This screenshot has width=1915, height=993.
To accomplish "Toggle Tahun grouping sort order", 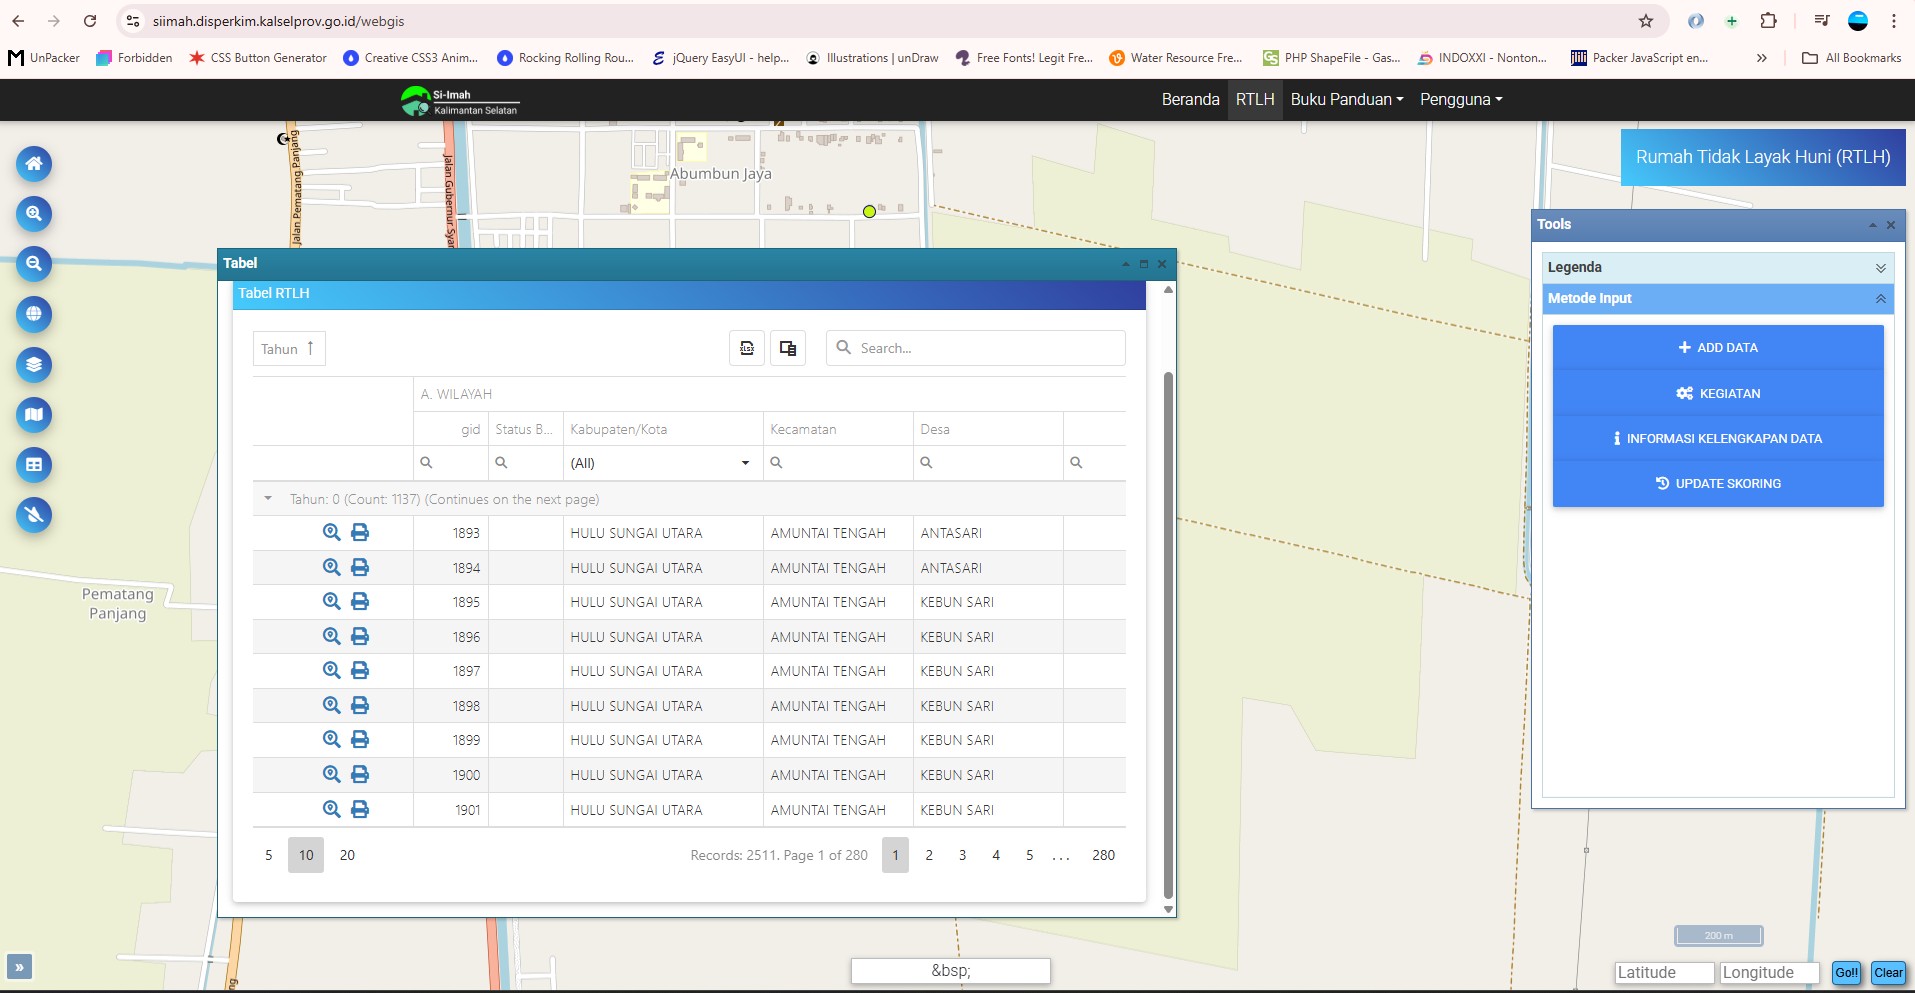I will (289, 349).
